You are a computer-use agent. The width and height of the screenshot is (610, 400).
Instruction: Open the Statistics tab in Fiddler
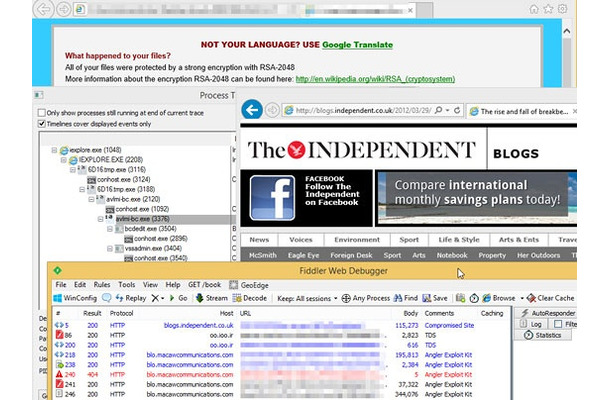pyautogui.click(x=543, y=335)
